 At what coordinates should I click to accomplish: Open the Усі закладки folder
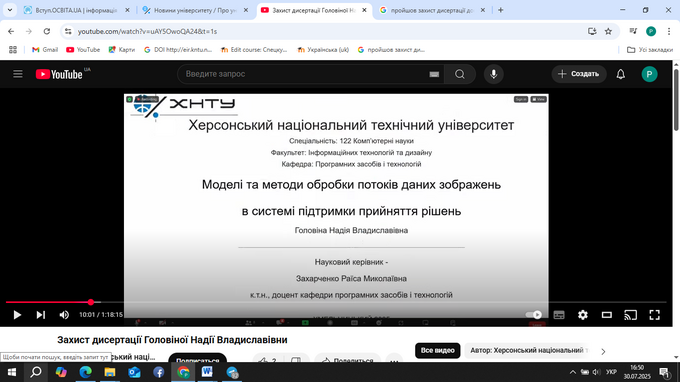650,50
